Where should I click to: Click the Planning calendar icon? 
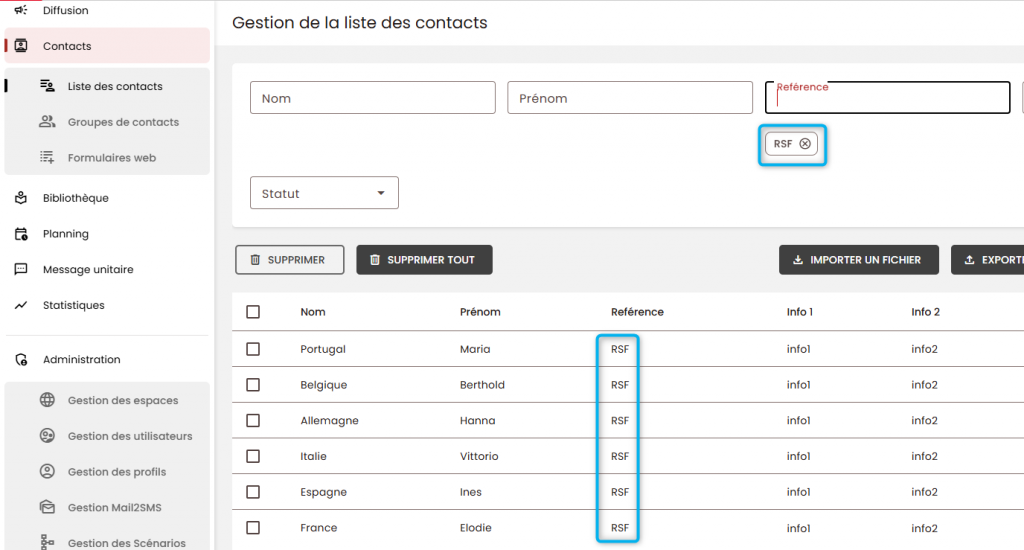pos(21,234)
